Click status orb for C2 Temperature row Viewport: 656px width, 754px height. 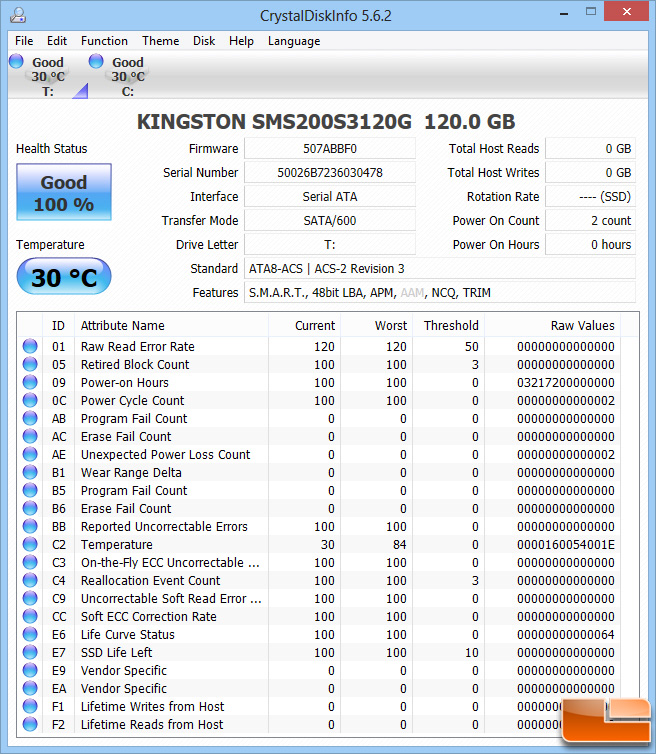pos(30,544)
